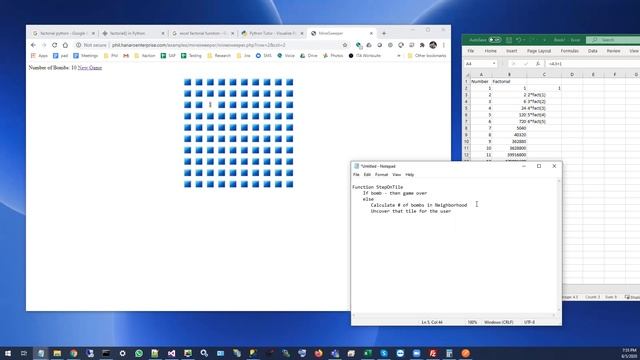Open the Chrome extensions puzzle icon
Screen dimensions: 640x360
pyautogui.click(x=422, y=45)
